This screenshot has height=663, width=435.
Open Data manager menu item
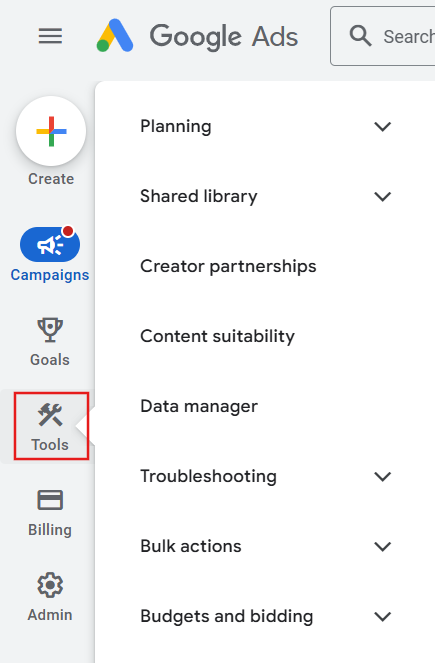pos(199,407)
